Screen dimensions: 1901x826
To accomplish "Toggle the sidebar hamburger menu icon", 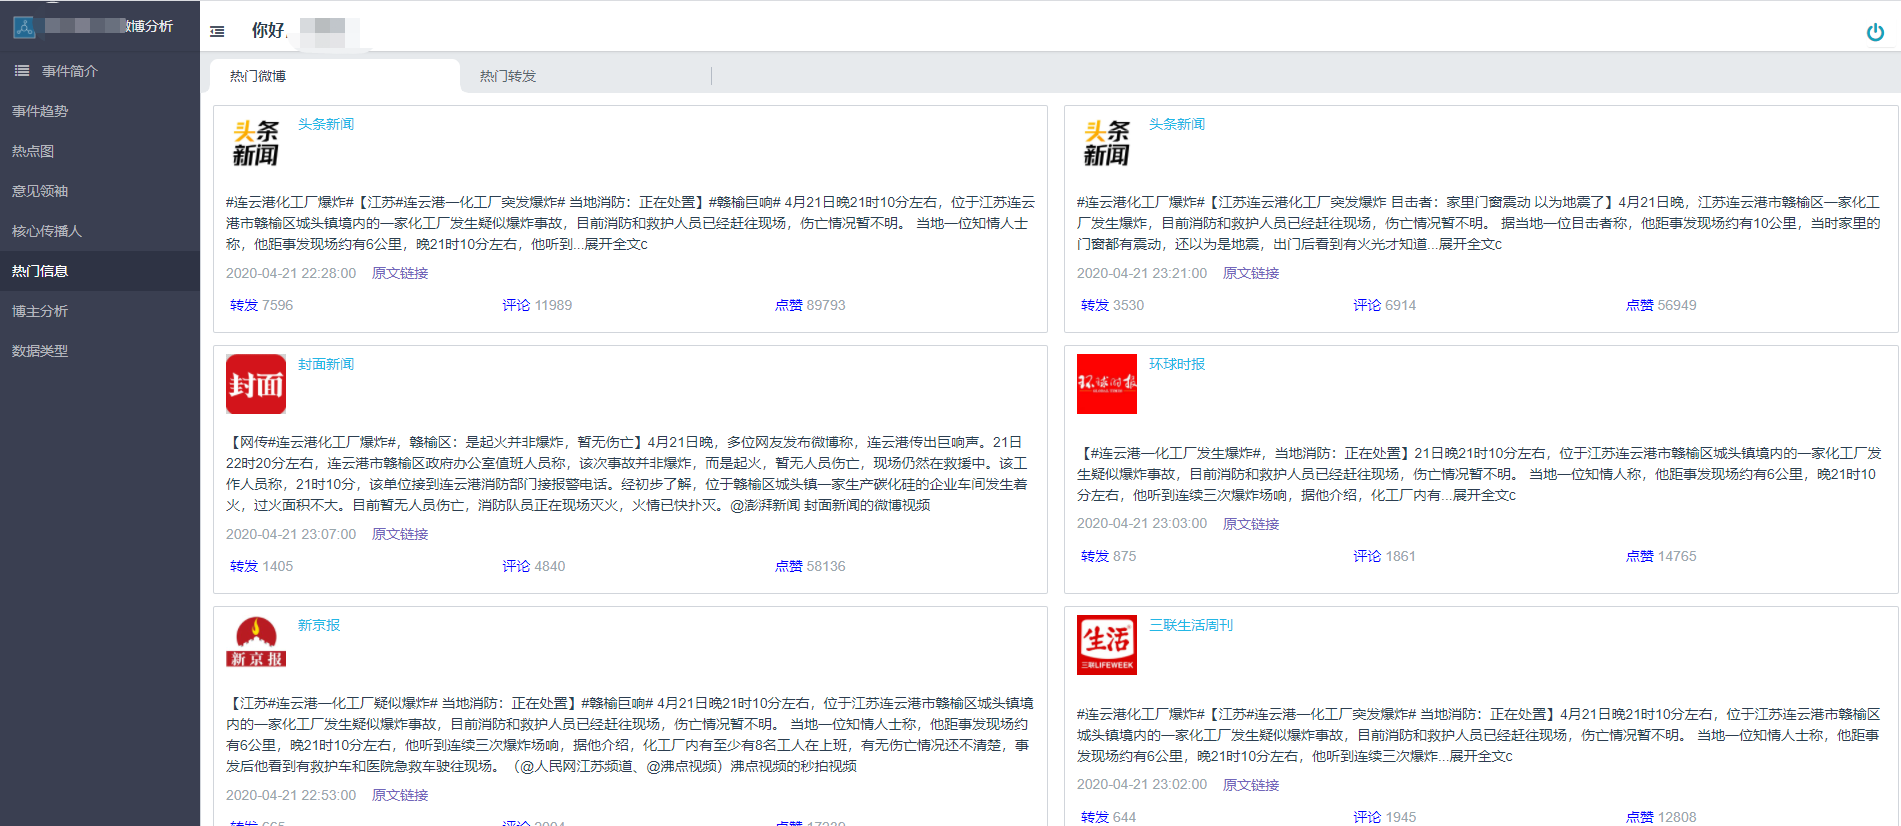I will (x=217, y=32).
